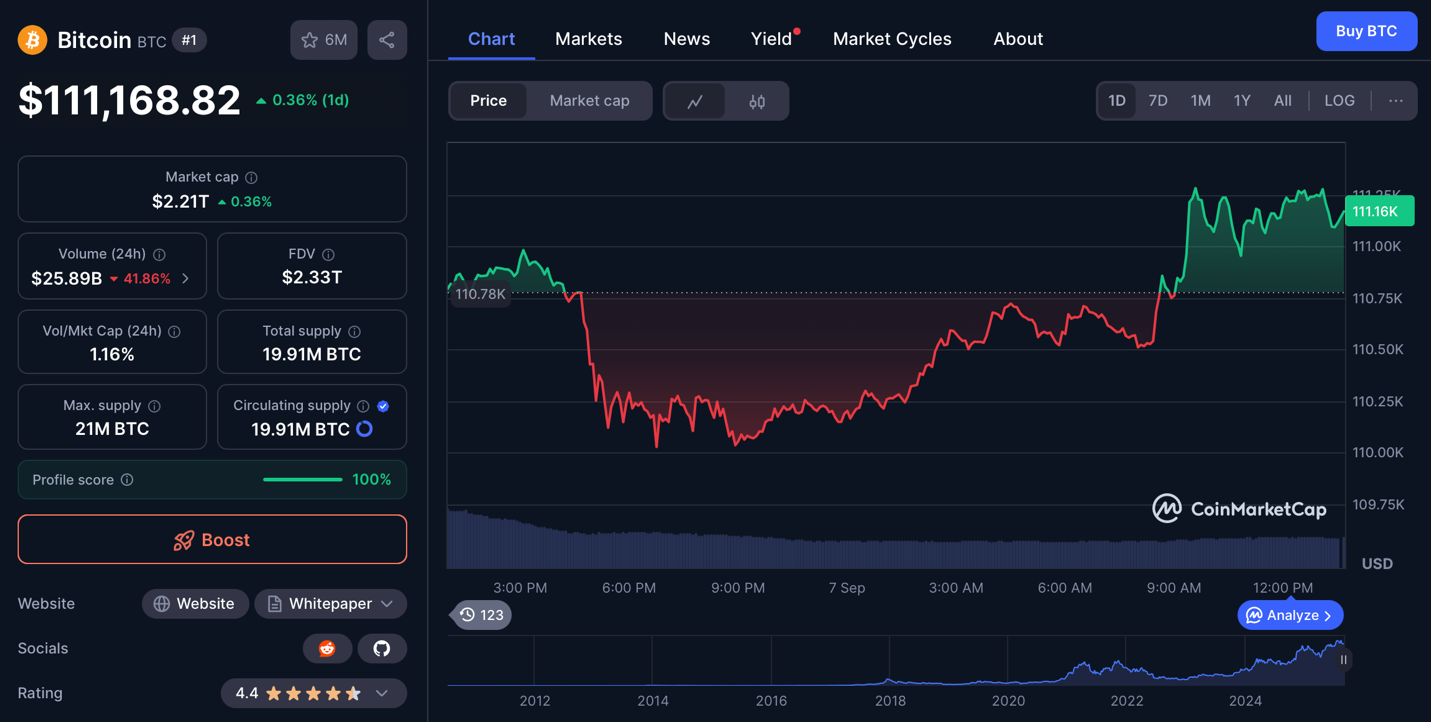This screenshot has height=722, width=1431.
Task: Click the $111,168.82 price text
Action: (129, 100)
